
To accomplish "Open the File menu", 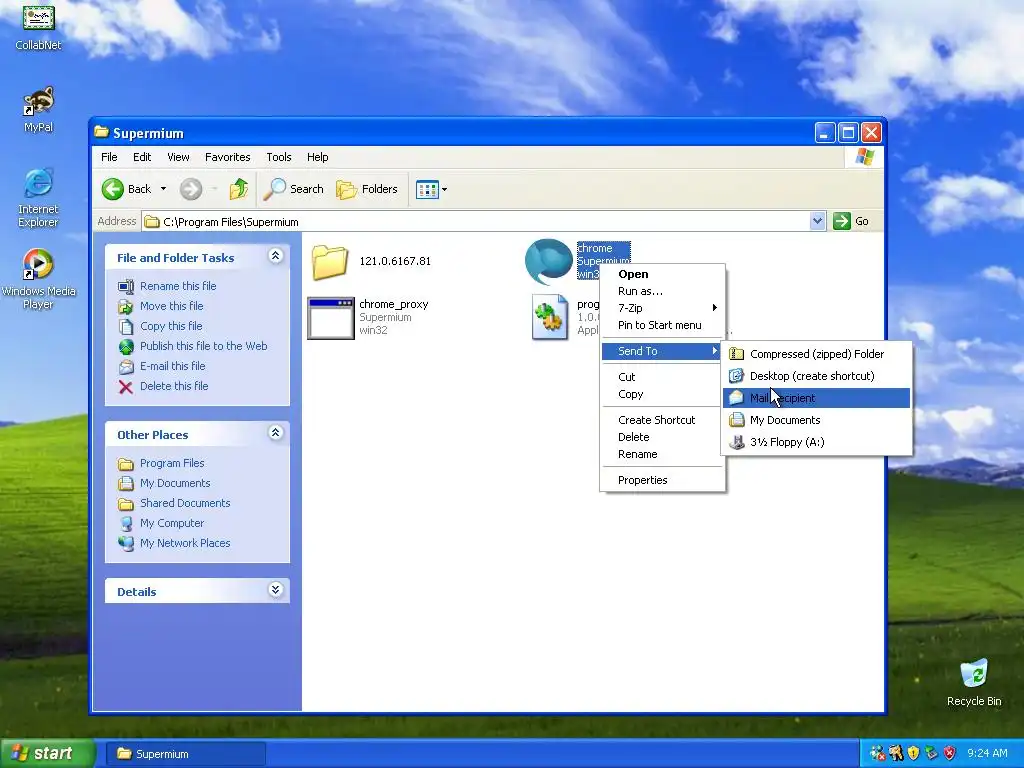I will pos(109,157).
